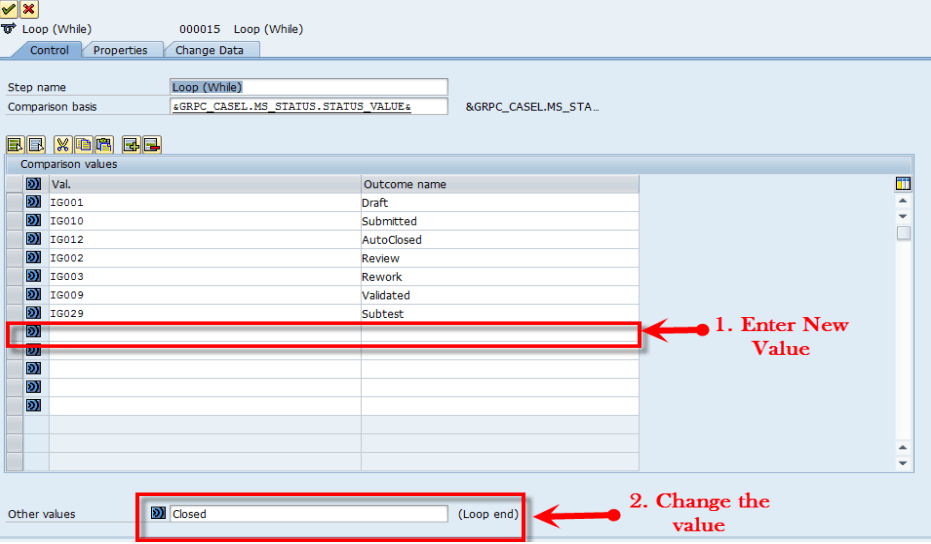Select the row marker for IG012 AutoClosed
Screen dimensions: 931x544
coord(15,239)
